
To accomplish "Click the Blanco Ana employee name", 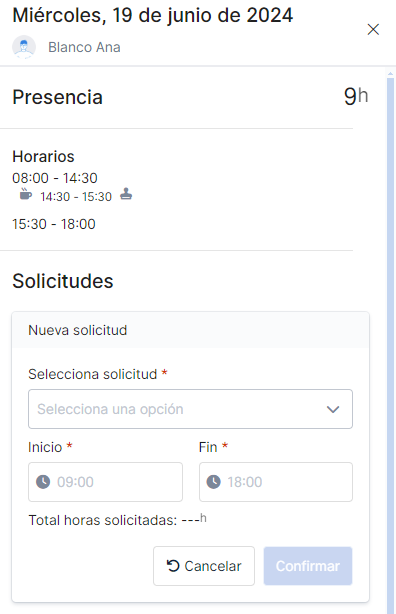I will coord(84,47).
